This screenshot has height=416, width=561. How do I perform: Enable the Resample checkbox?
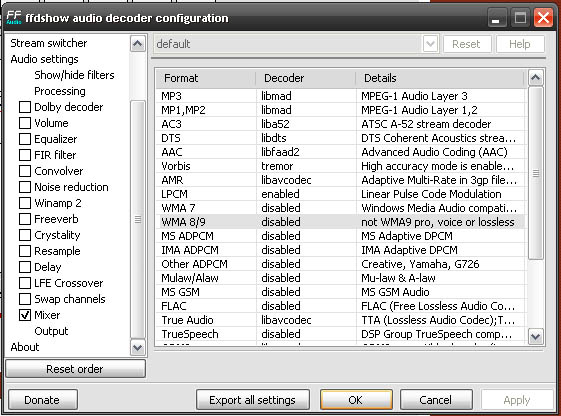tap(25, 251)
